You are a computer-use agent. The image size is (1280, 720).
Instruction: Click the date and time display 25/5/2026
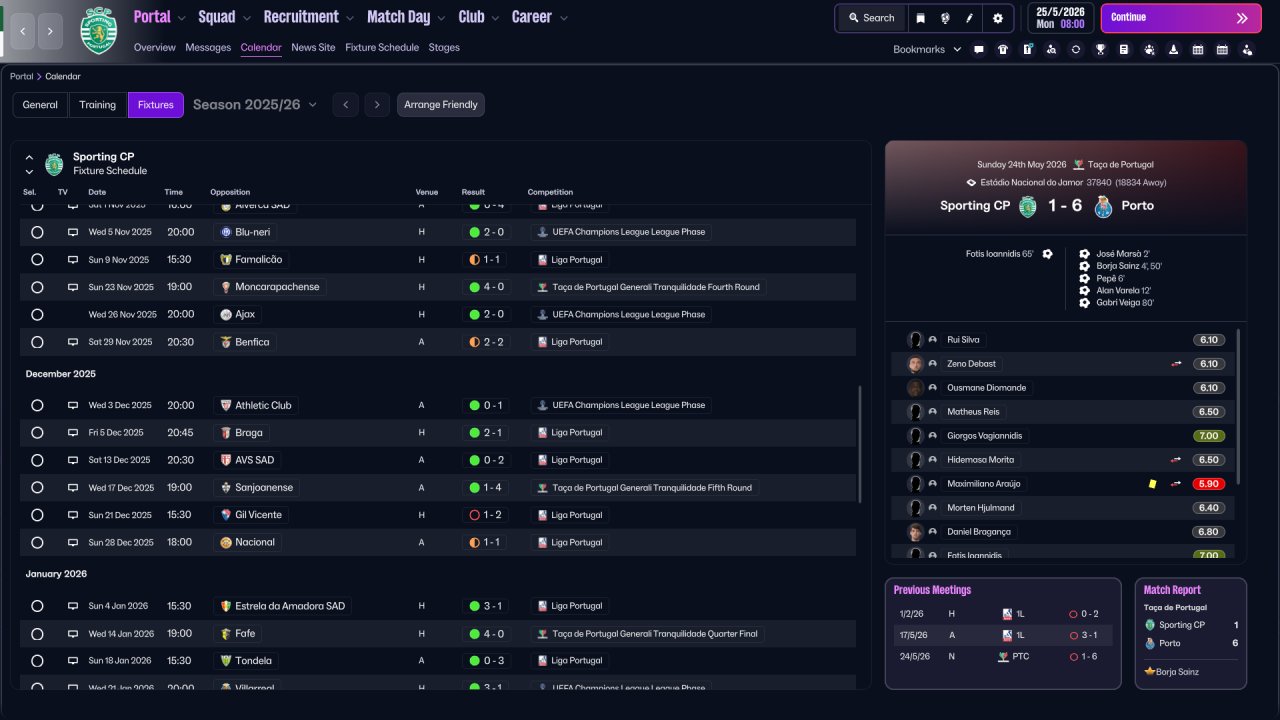(1061, 18)
